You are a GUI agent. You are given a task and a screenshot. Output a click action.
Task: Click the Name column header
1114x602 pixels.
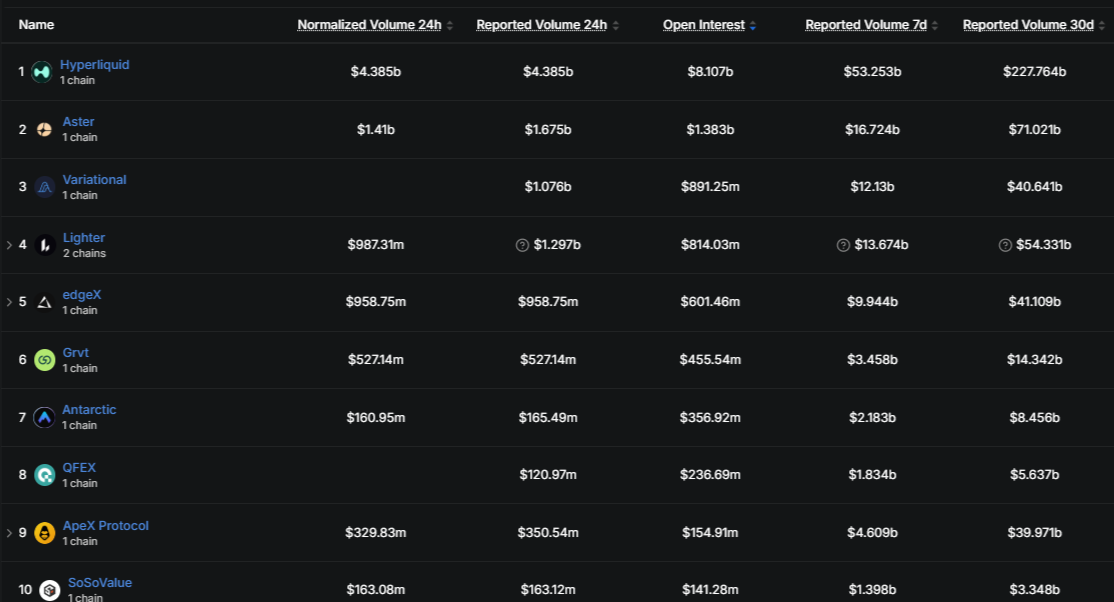click(x=36, y=25)
